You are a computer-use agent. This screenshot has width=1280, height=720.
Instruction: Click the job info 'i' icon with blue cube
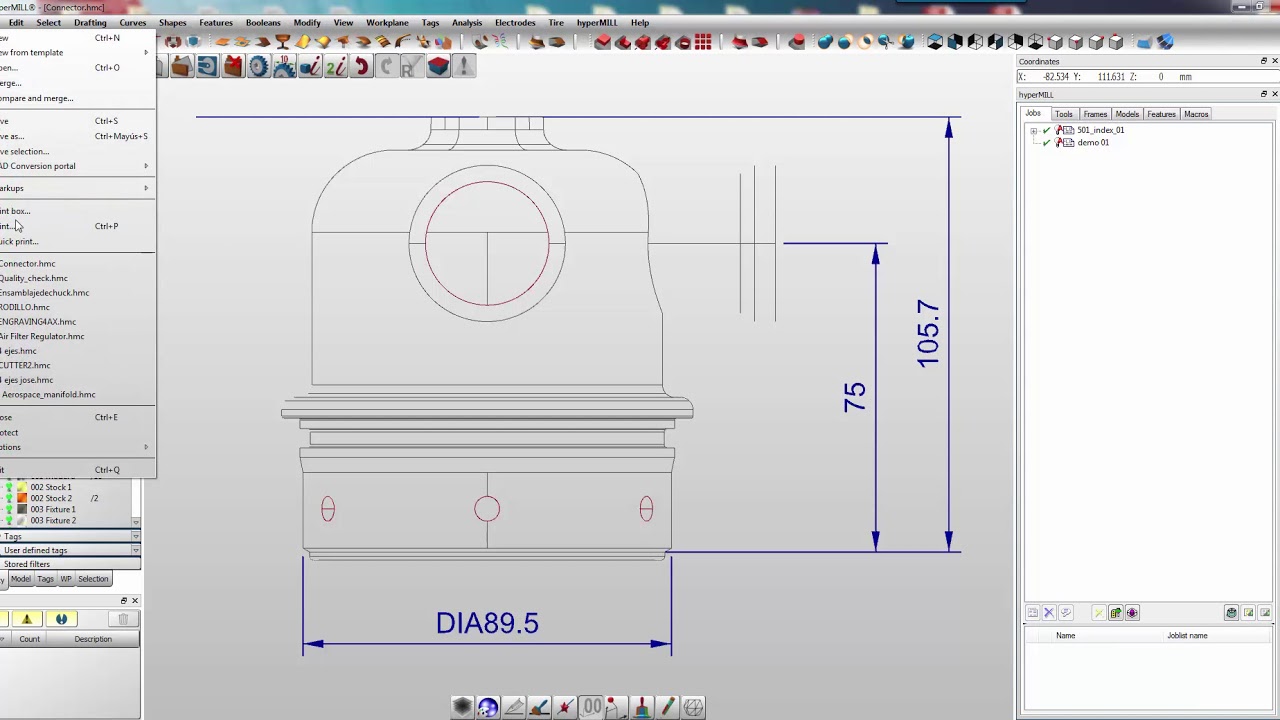coord(310,67)
